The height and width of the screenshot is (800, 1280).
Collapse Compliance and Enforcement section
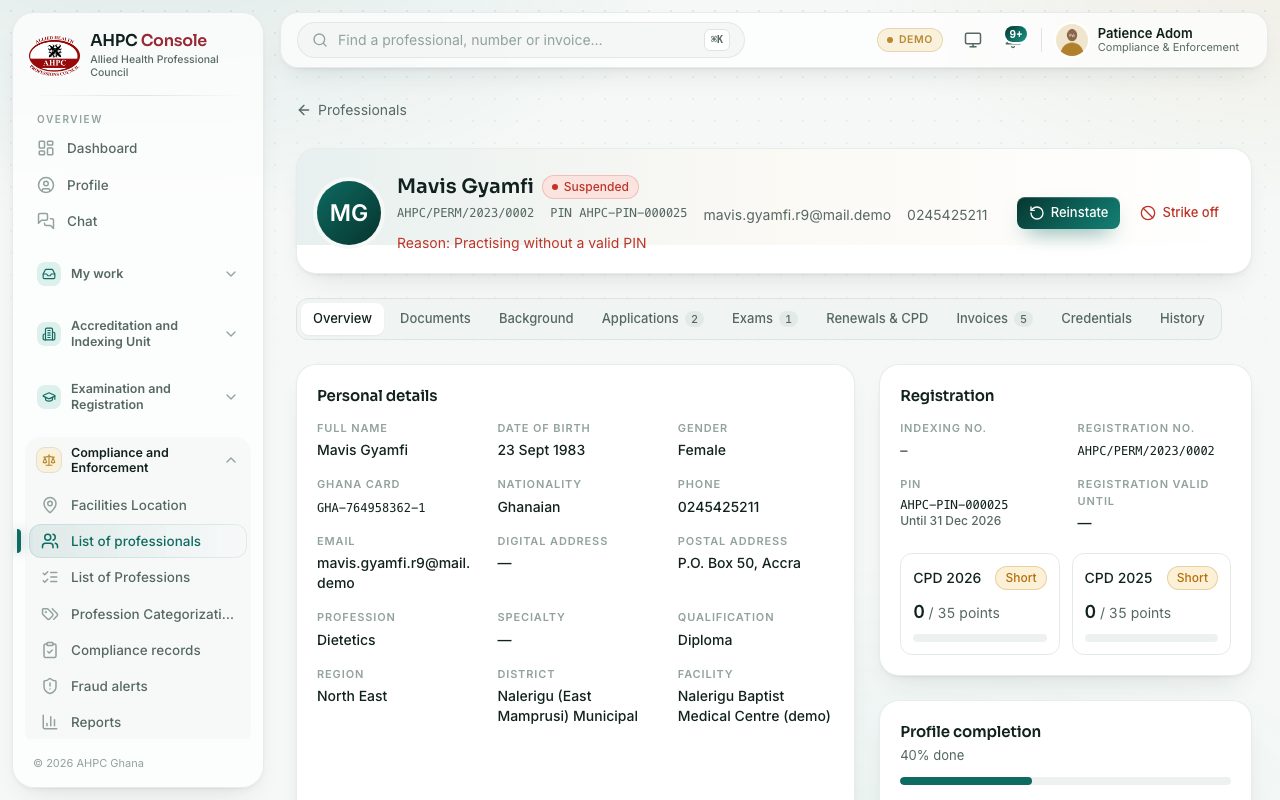[x=138, y=460]
